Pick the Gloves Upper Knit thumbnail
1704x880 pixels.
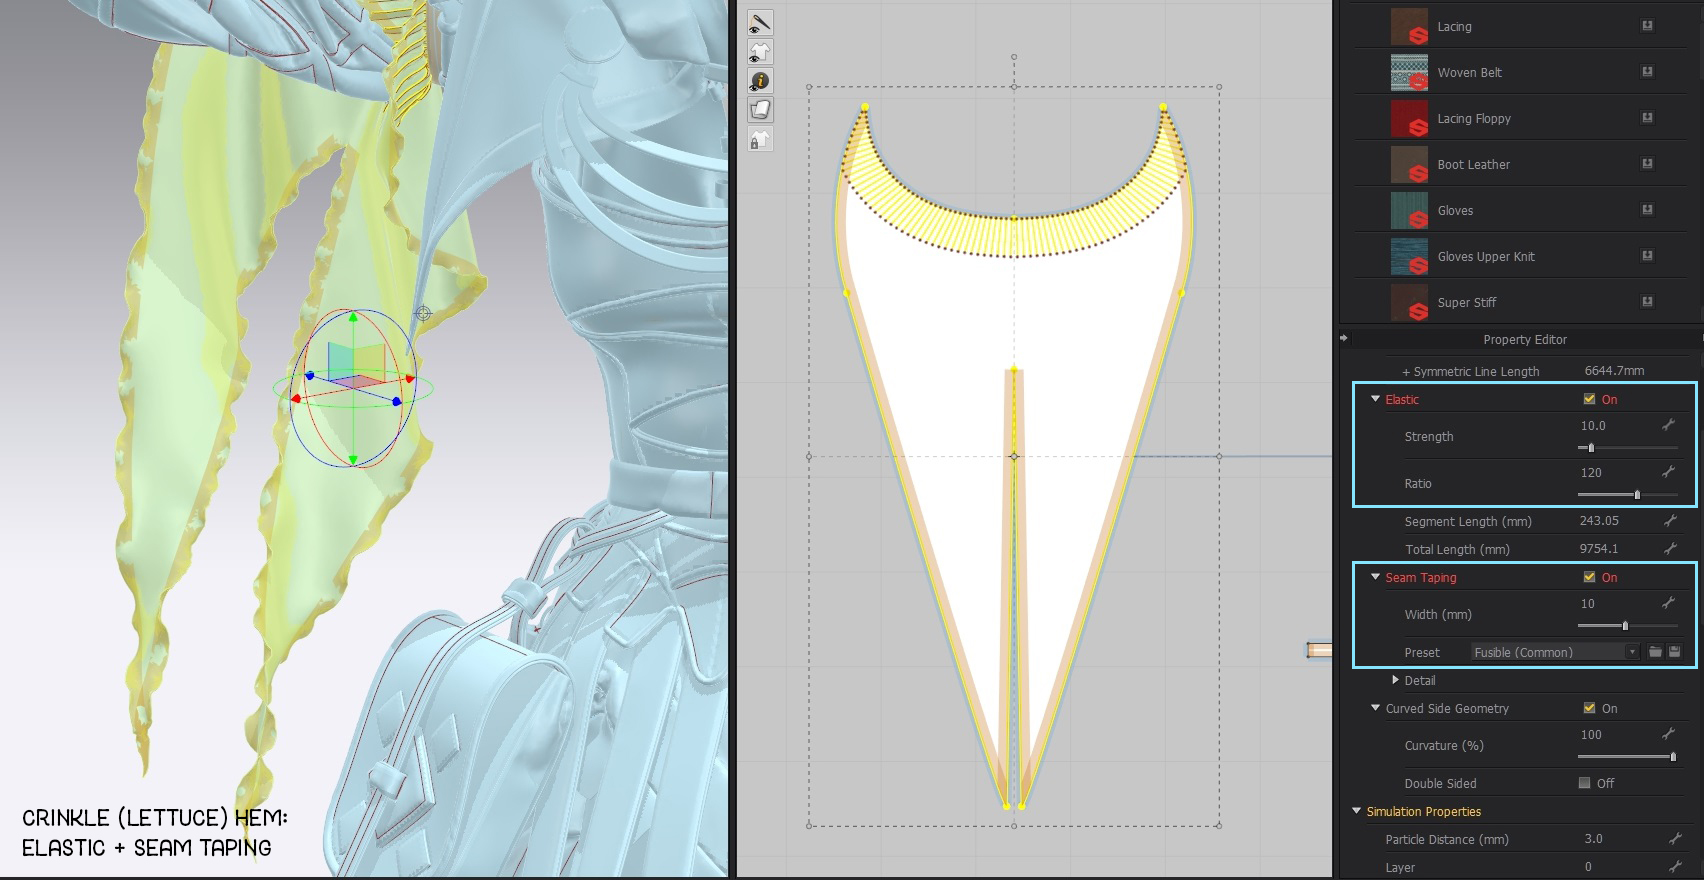point(1409,257)
